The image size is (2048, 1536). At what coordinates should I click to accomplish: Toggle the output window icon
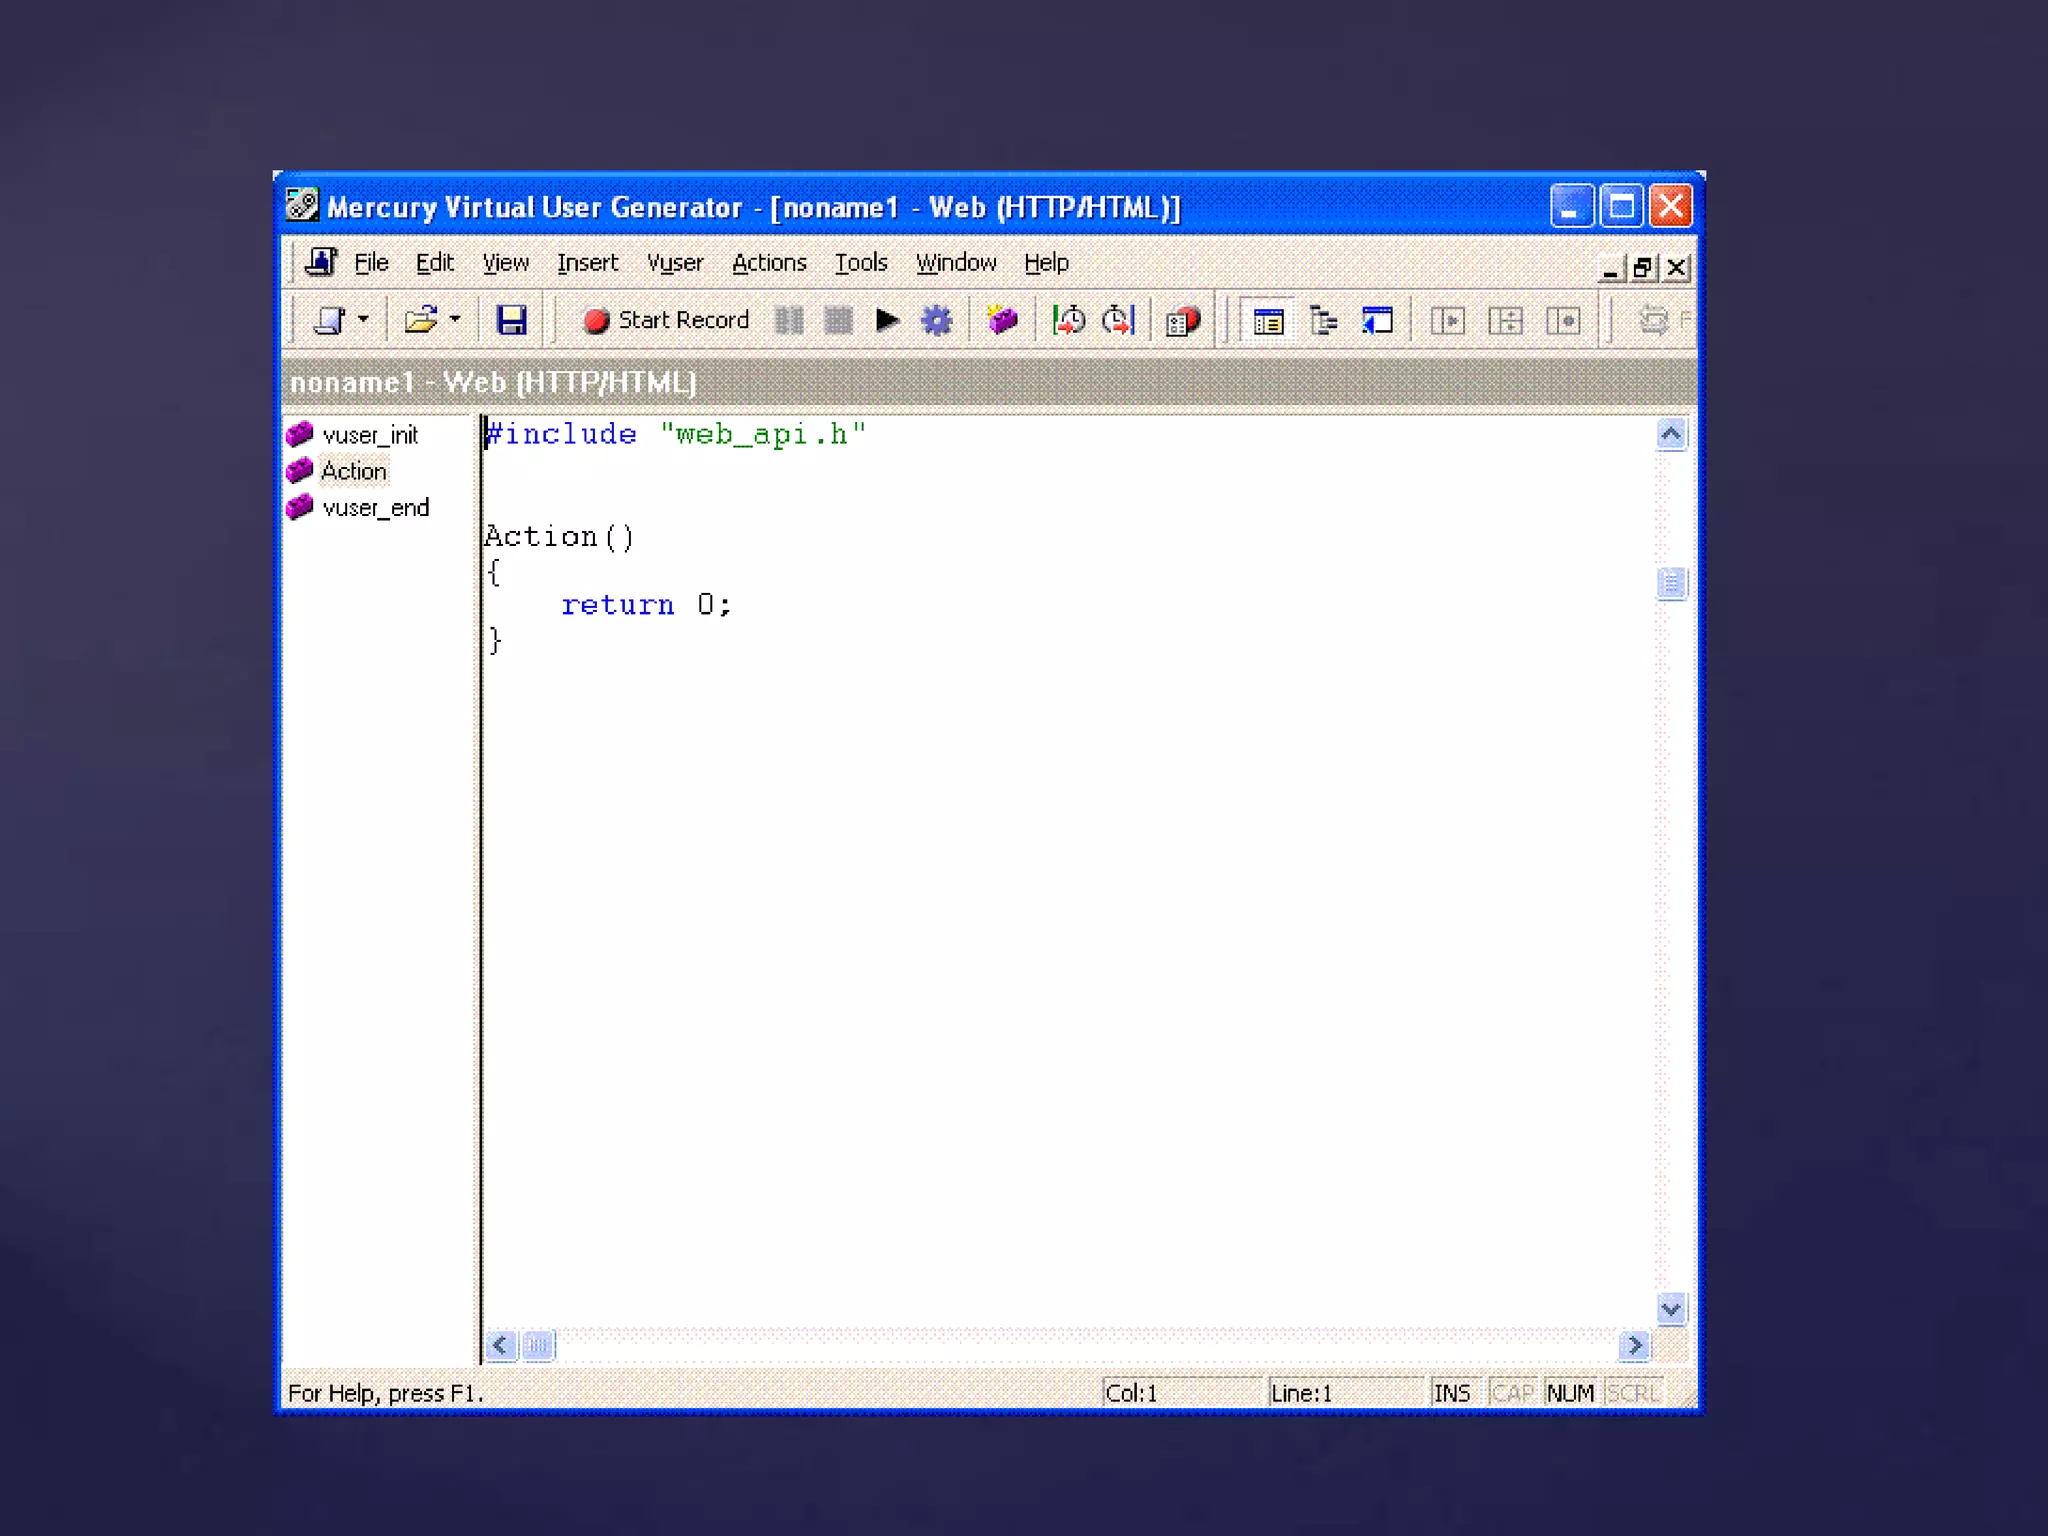[1377, 321]
